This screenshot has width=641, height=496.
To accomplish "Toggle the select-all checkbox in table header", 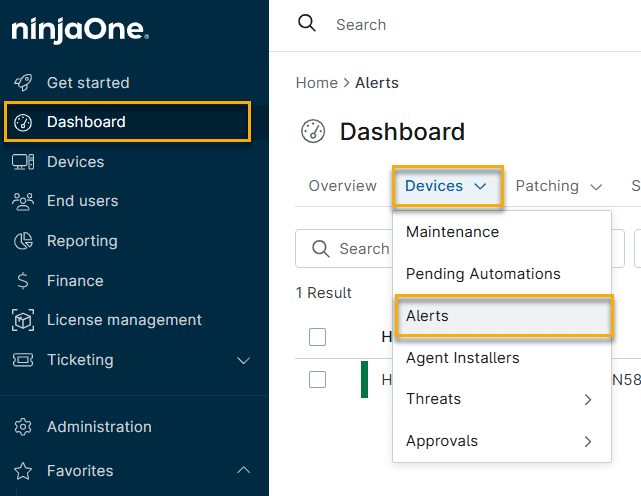I will tap(317, 337).
